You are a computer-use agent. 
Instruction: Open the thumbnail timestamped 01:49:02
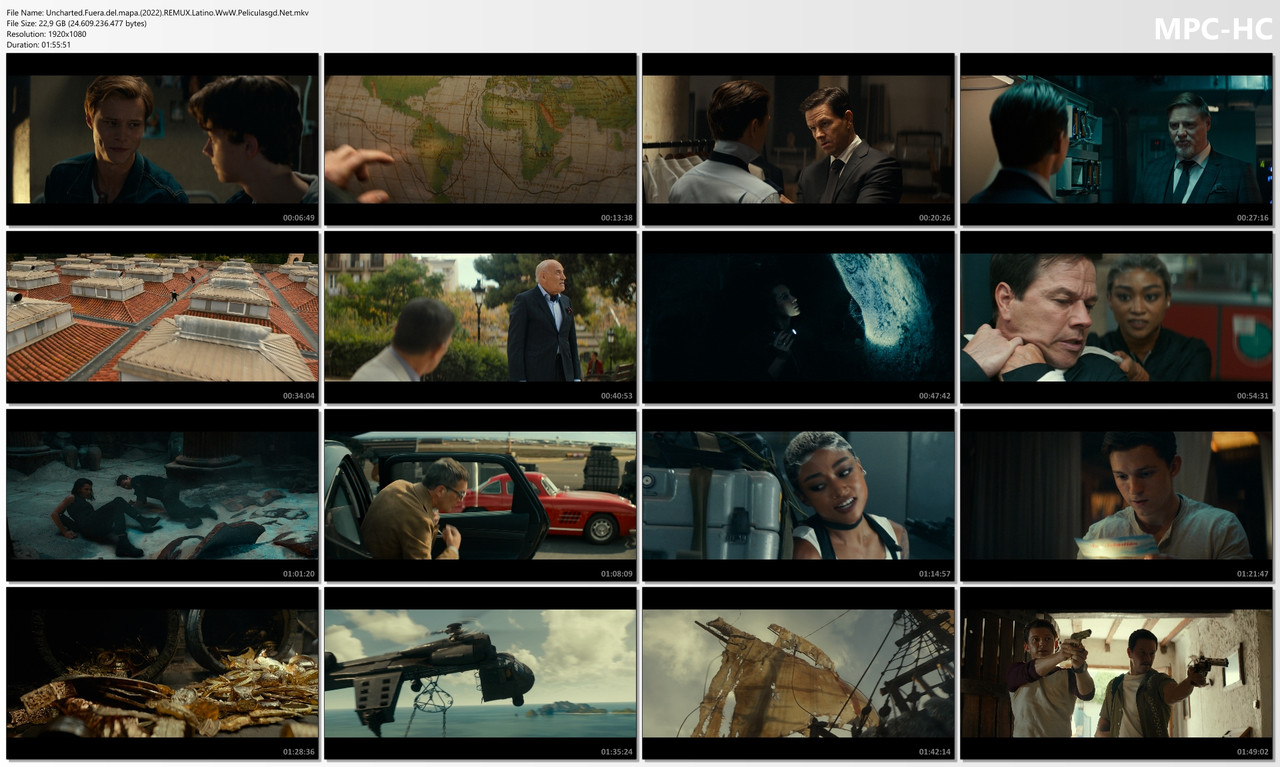1116,673
